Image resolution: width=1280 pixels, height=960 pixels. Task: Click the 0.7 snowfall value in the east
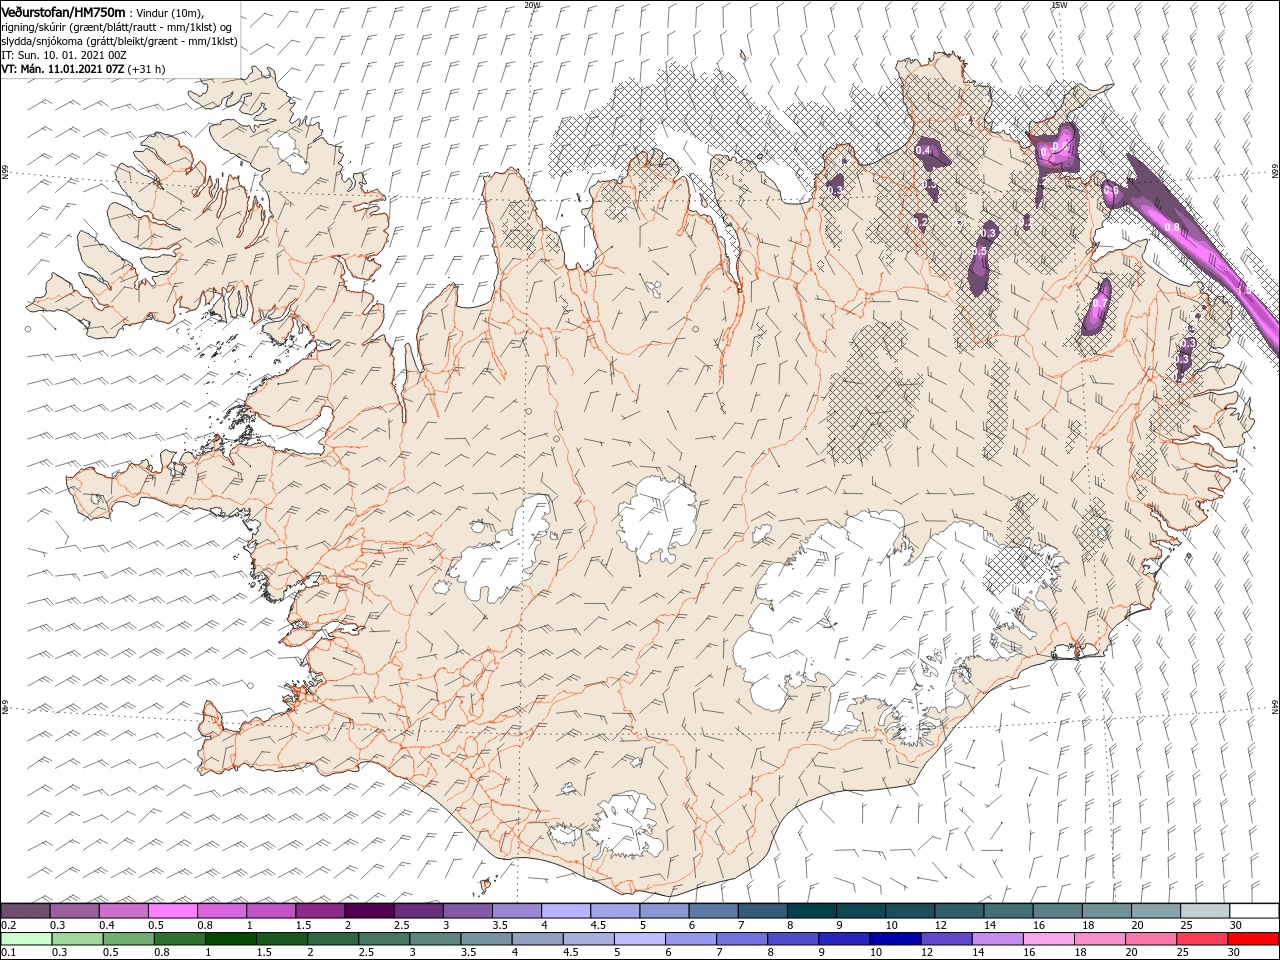[1099, 303]
